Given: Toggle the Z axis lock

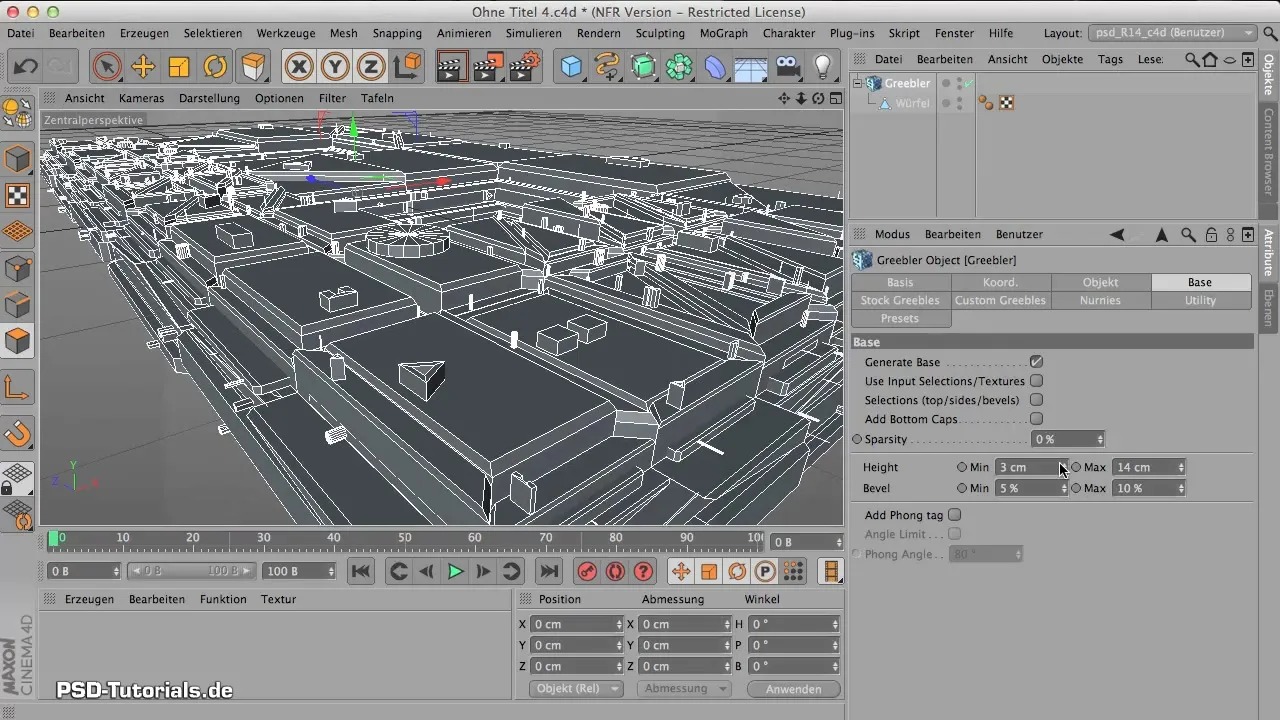Looking at the screenshot, I should tap(371, 67).
